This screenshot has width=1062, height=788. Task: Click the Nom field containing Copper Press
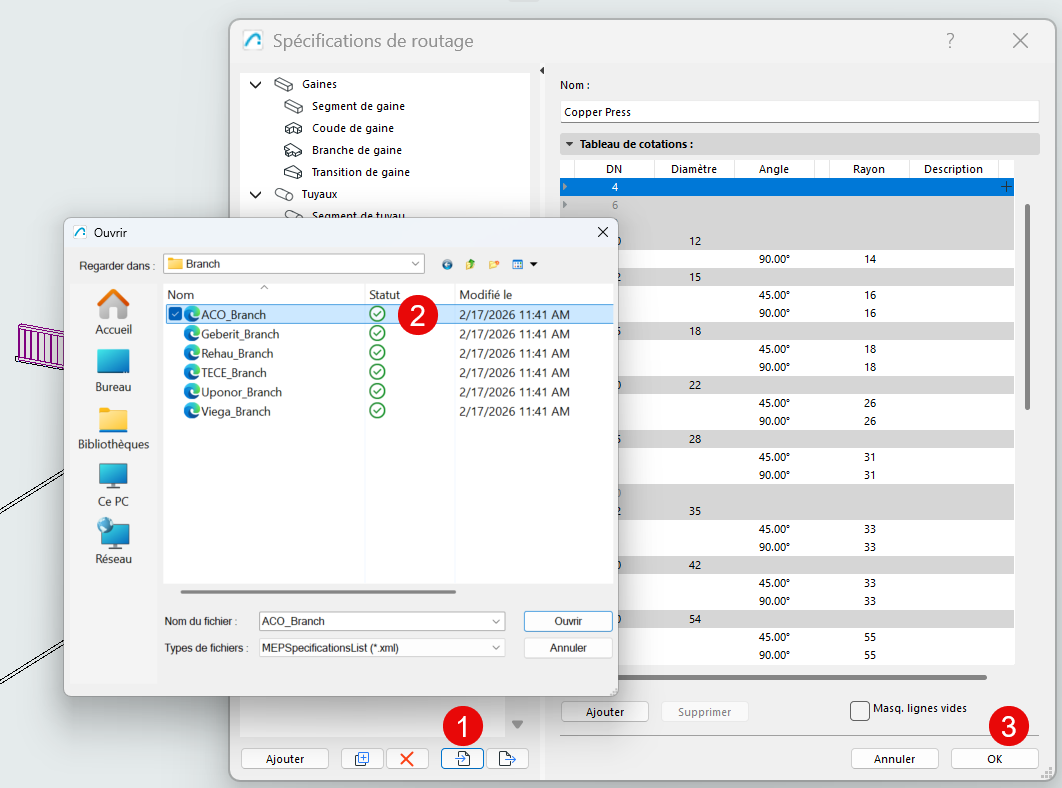pyautogui.click(x=799, y=112)
